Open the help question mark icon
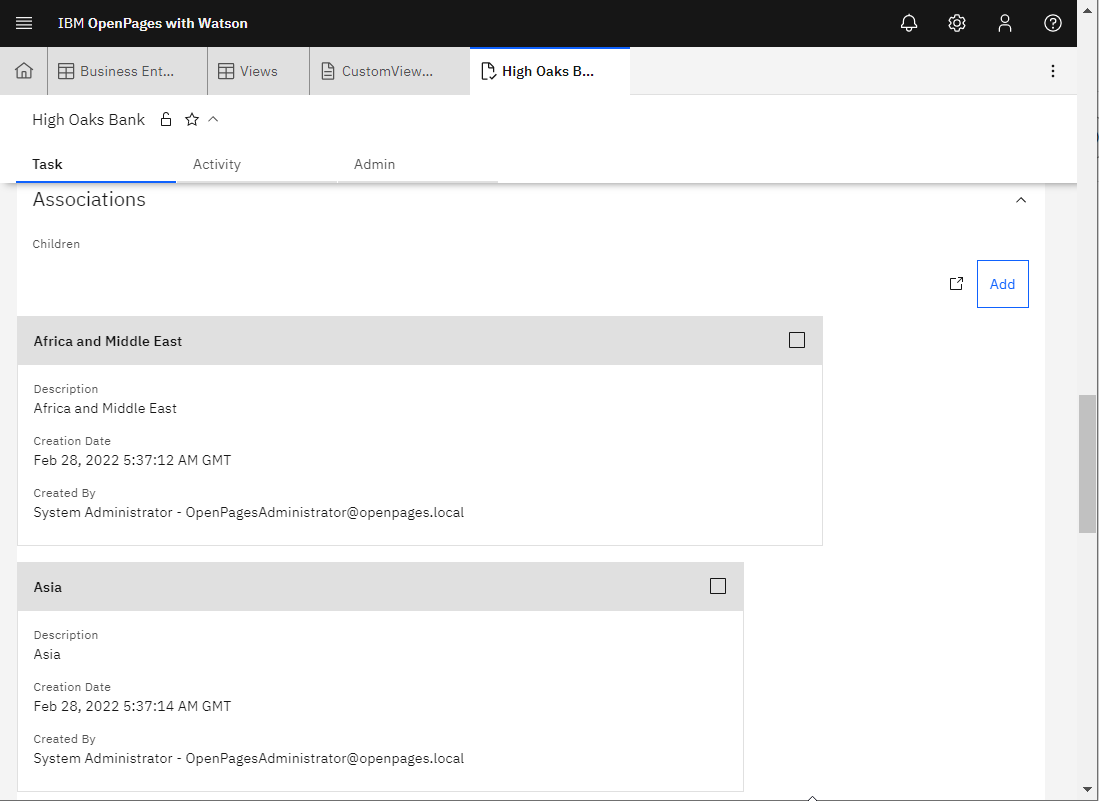The image size is (1099, 801). pos(1053,23)
